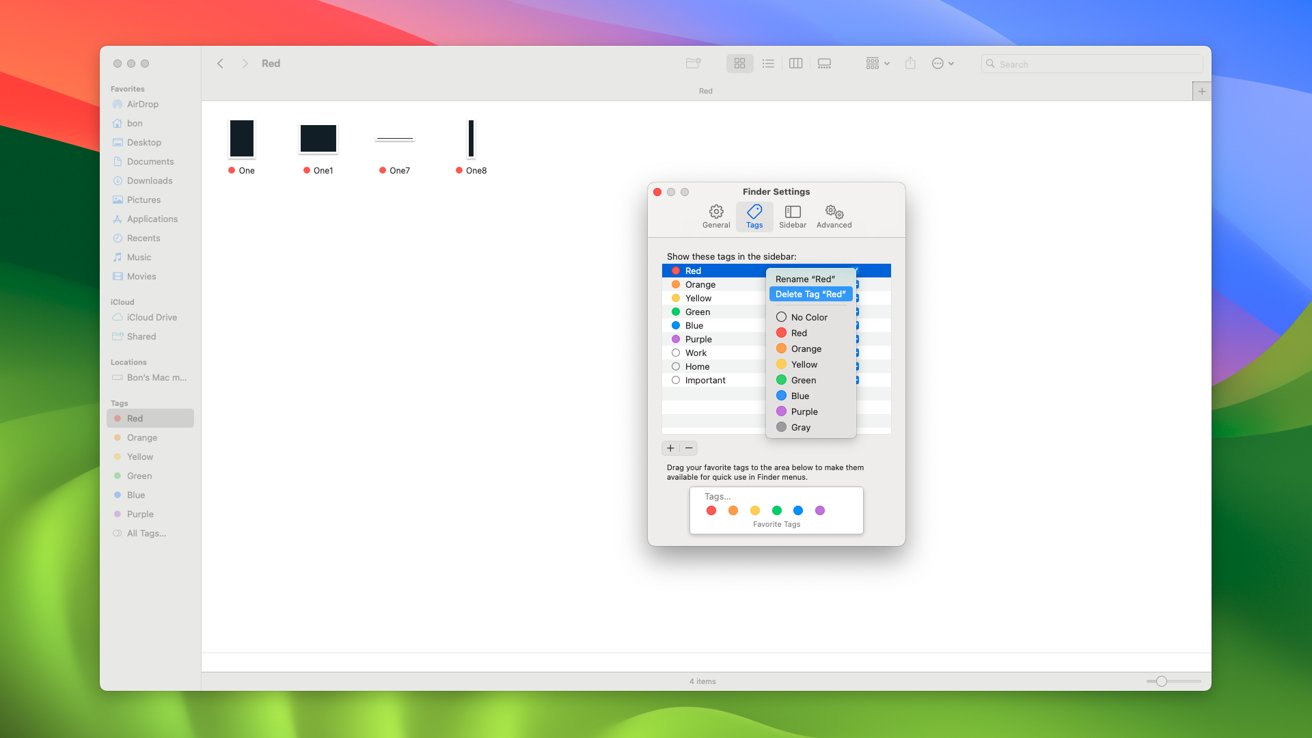Image resolution: width=1312 pixels, height=738 pixels.
Task: Add a new tag with the plus button
Action: [671, 449]
